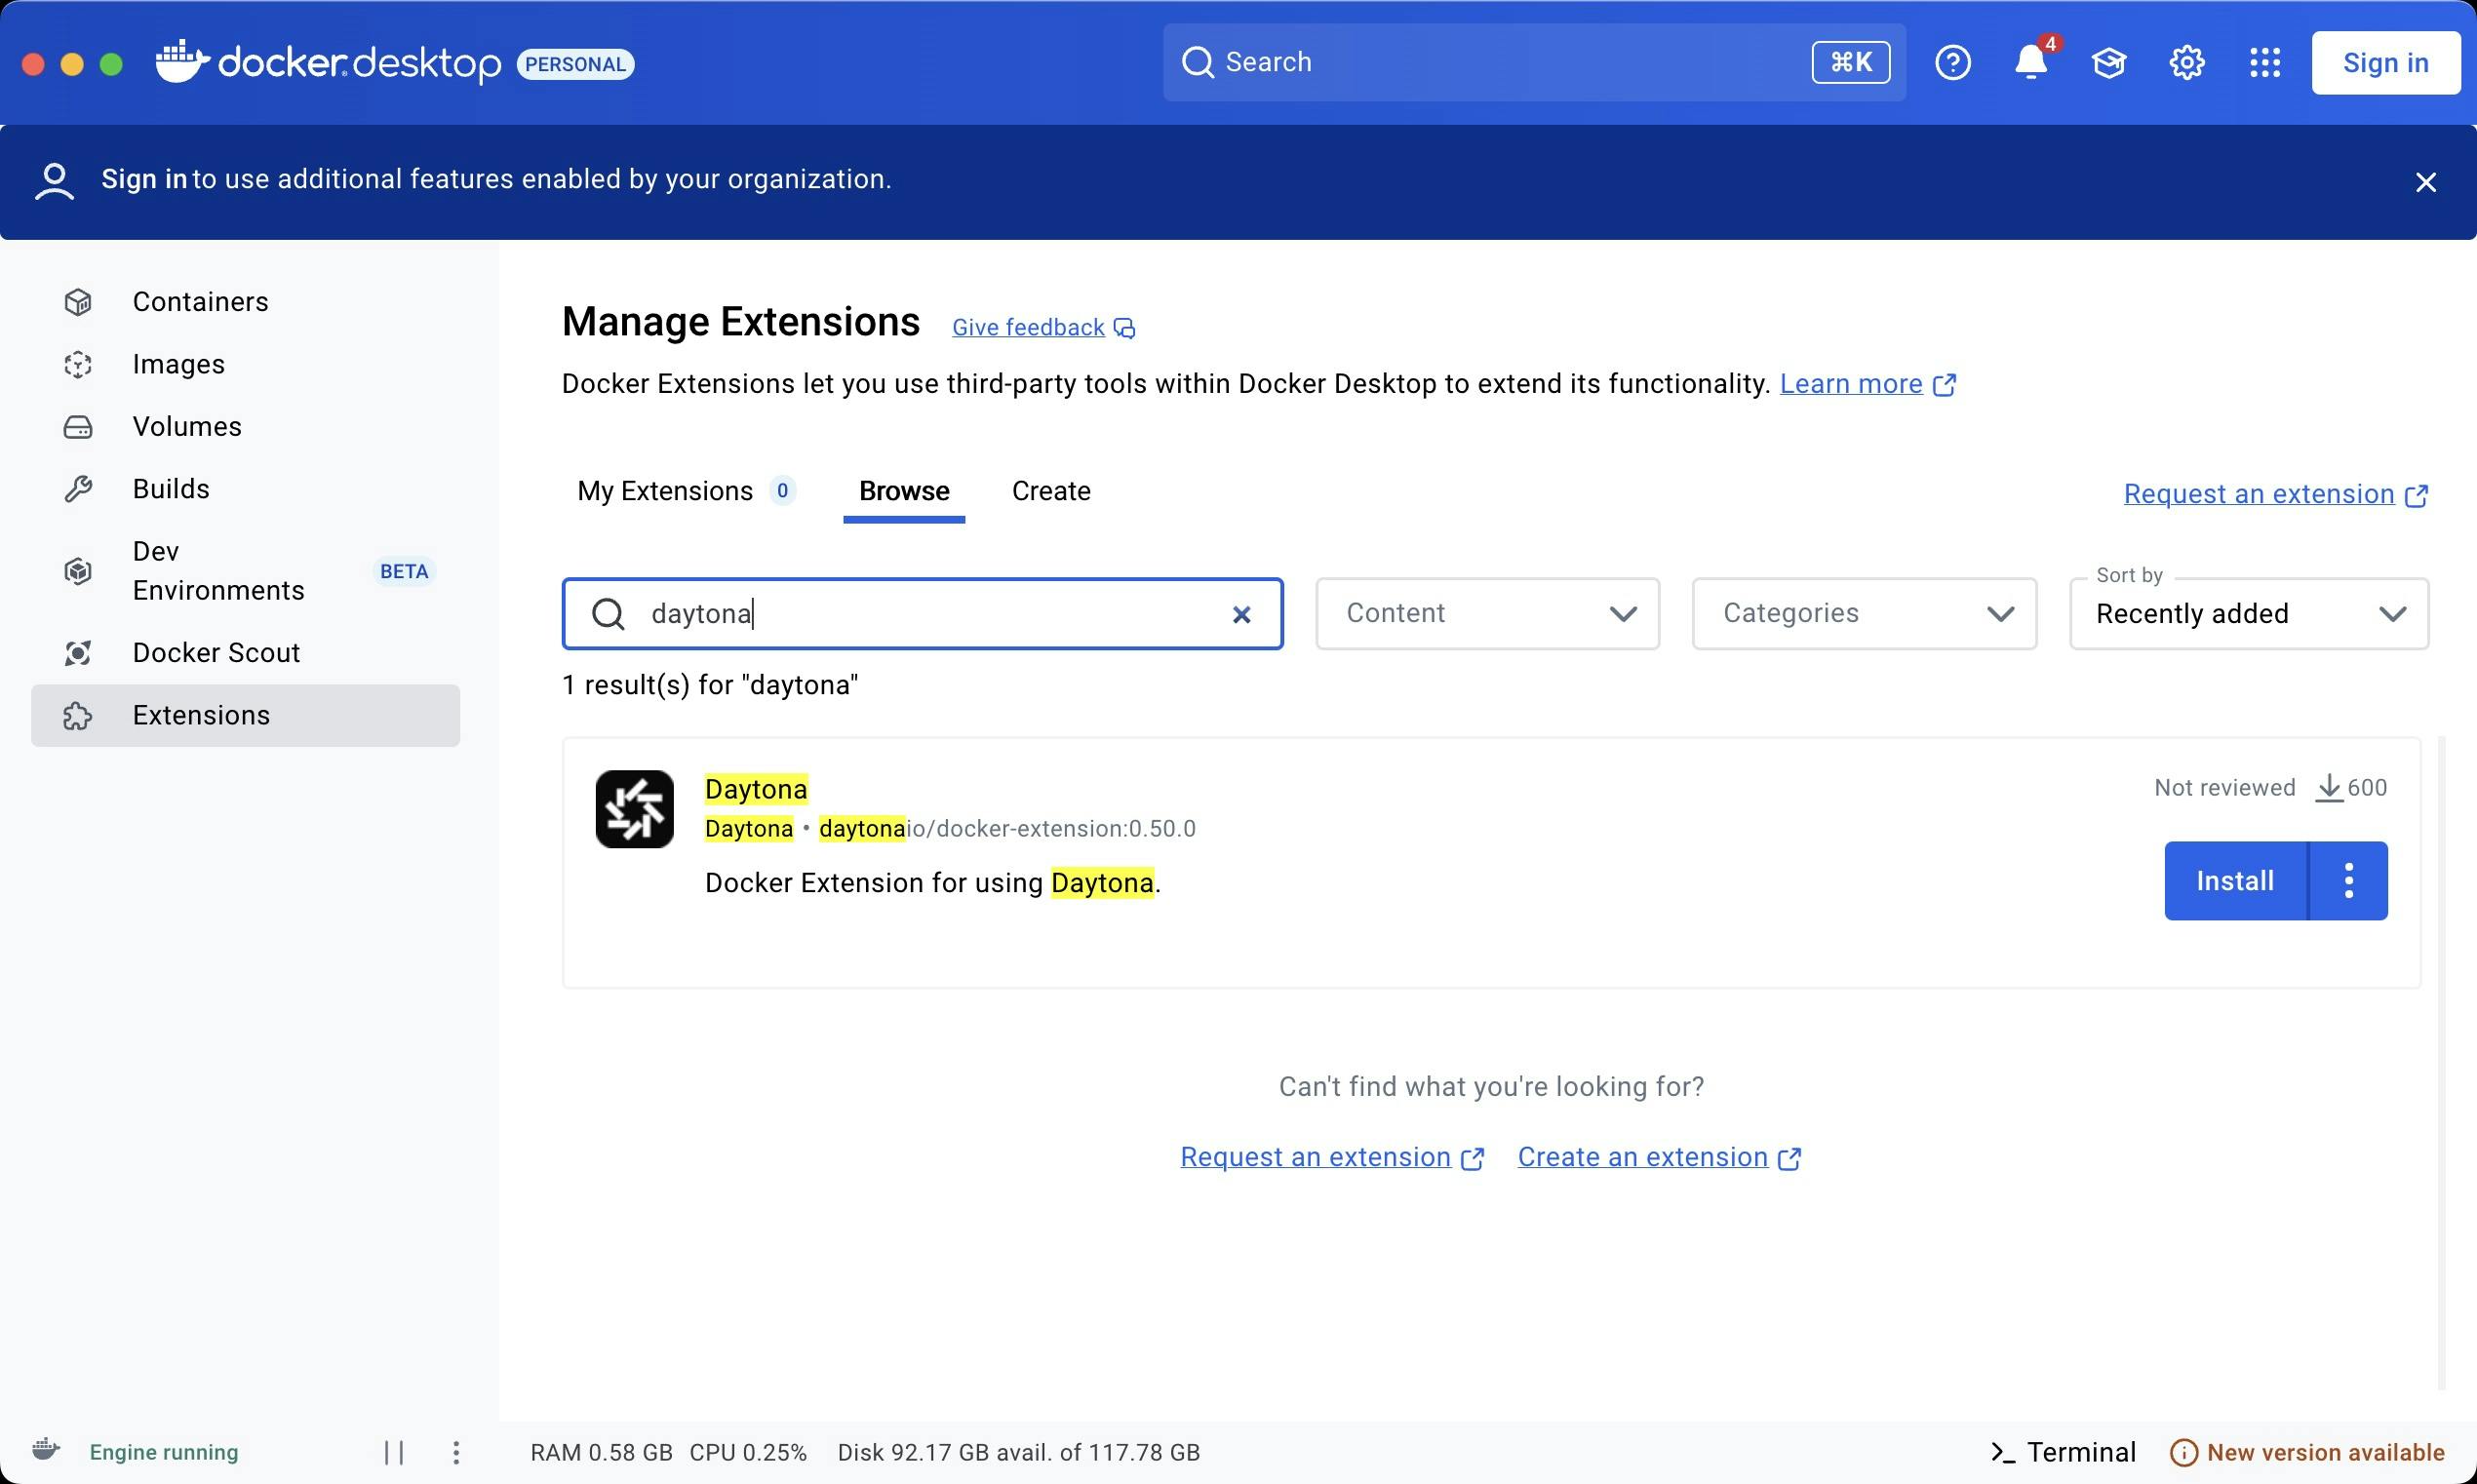Click the download count icon on Daytona

pos(2329,788)
